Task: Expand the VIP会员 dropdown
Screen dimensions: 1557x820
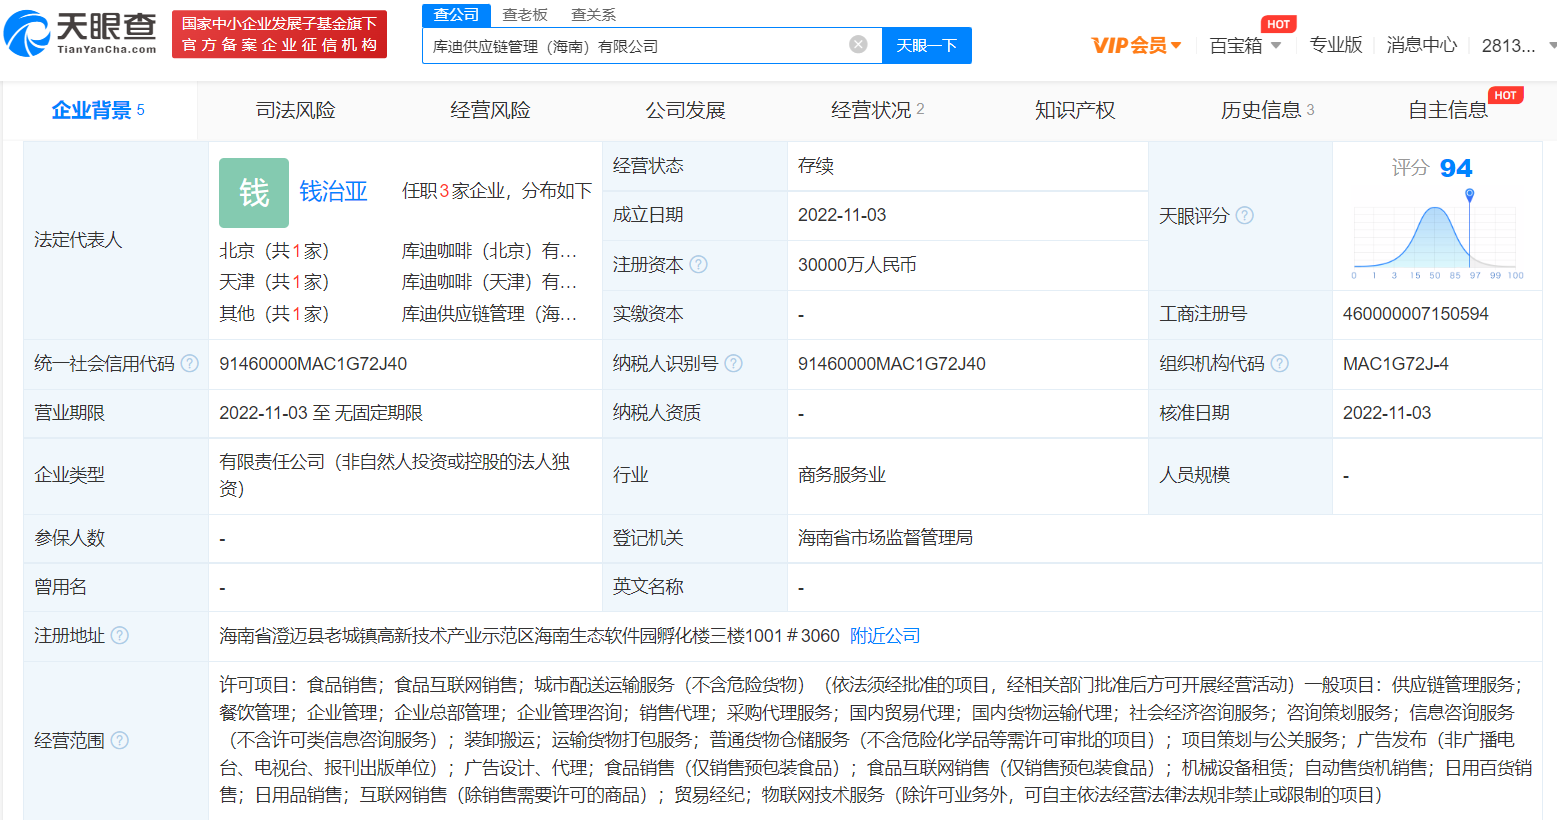Action: point(1137,46)
